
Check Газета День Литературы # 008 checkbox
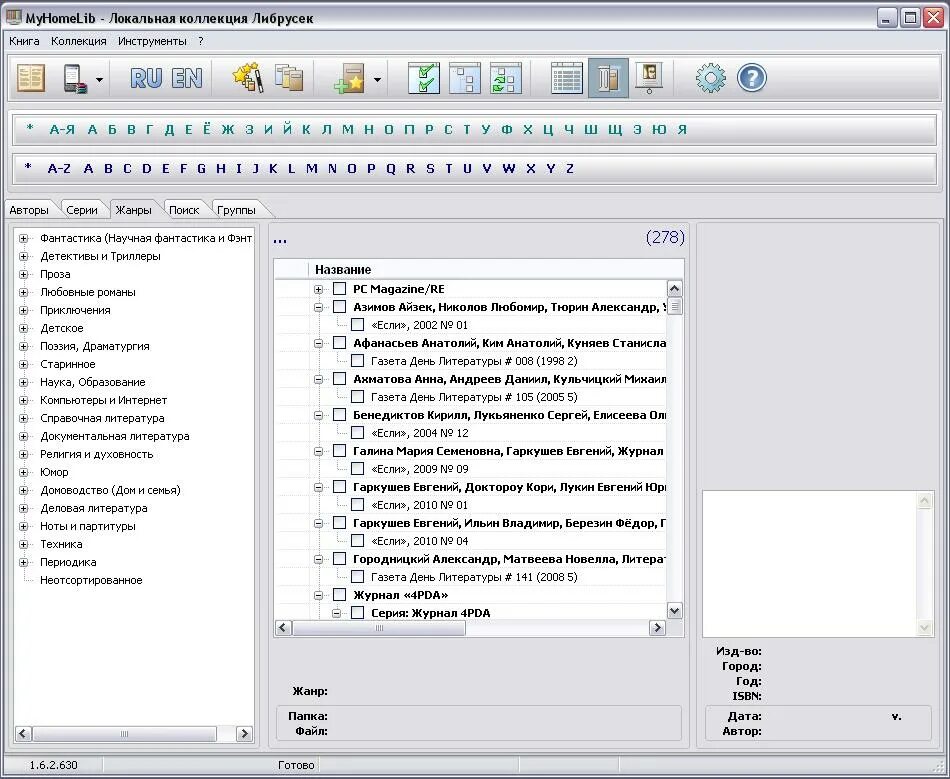point(357,361)
